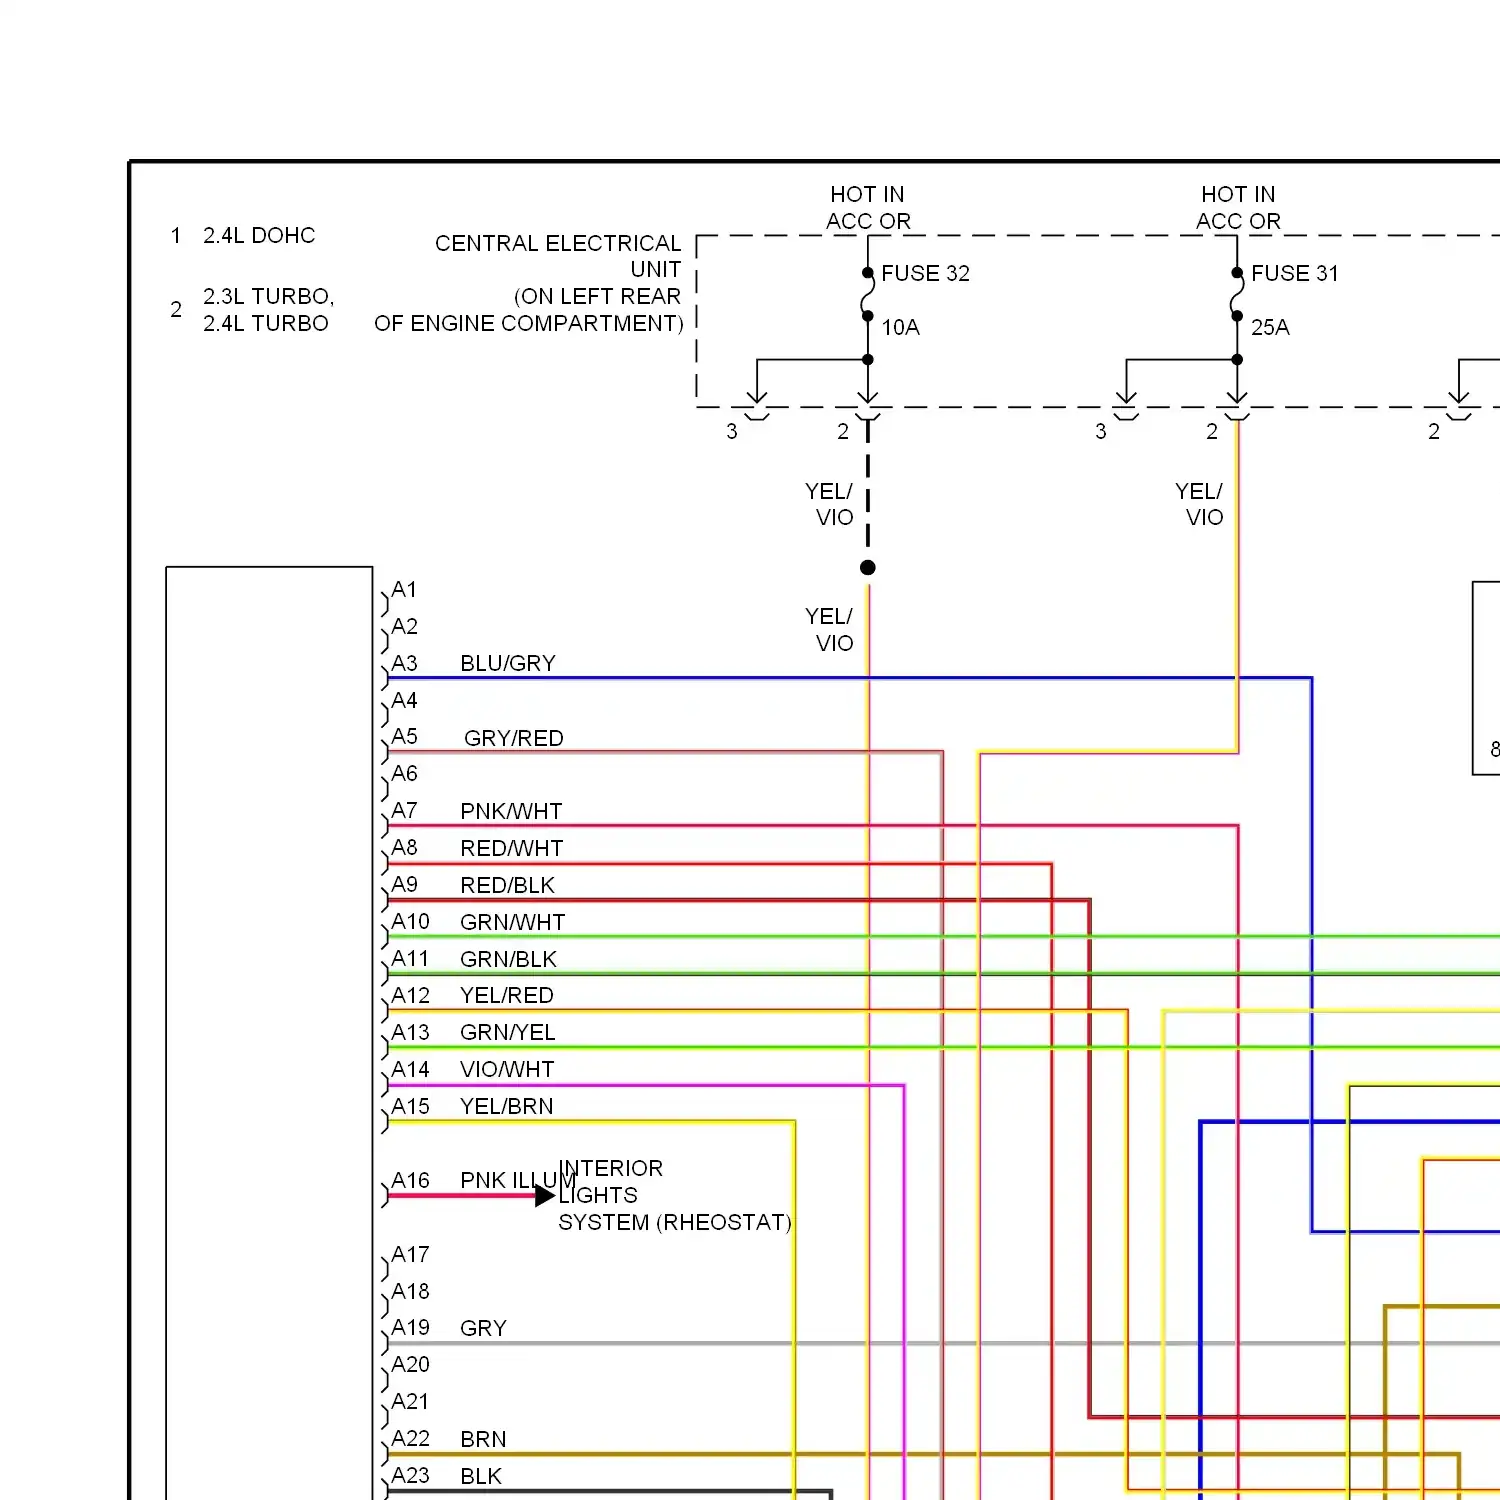Click the splice dot ending the dashed wire
Image resolution: width=1500 pixels, height=1500 pixels.
868,567
